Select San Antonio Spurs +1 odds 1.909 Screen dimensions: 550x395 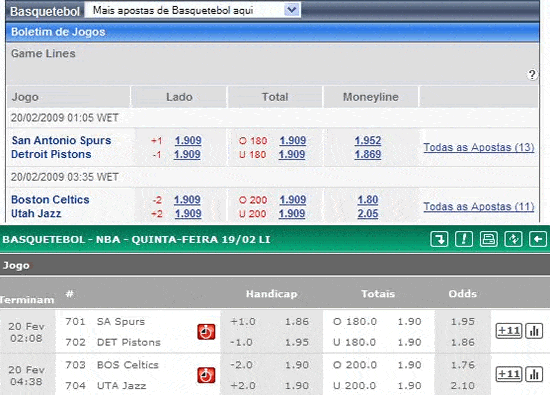pyautogui.click(x=188, y=140)
